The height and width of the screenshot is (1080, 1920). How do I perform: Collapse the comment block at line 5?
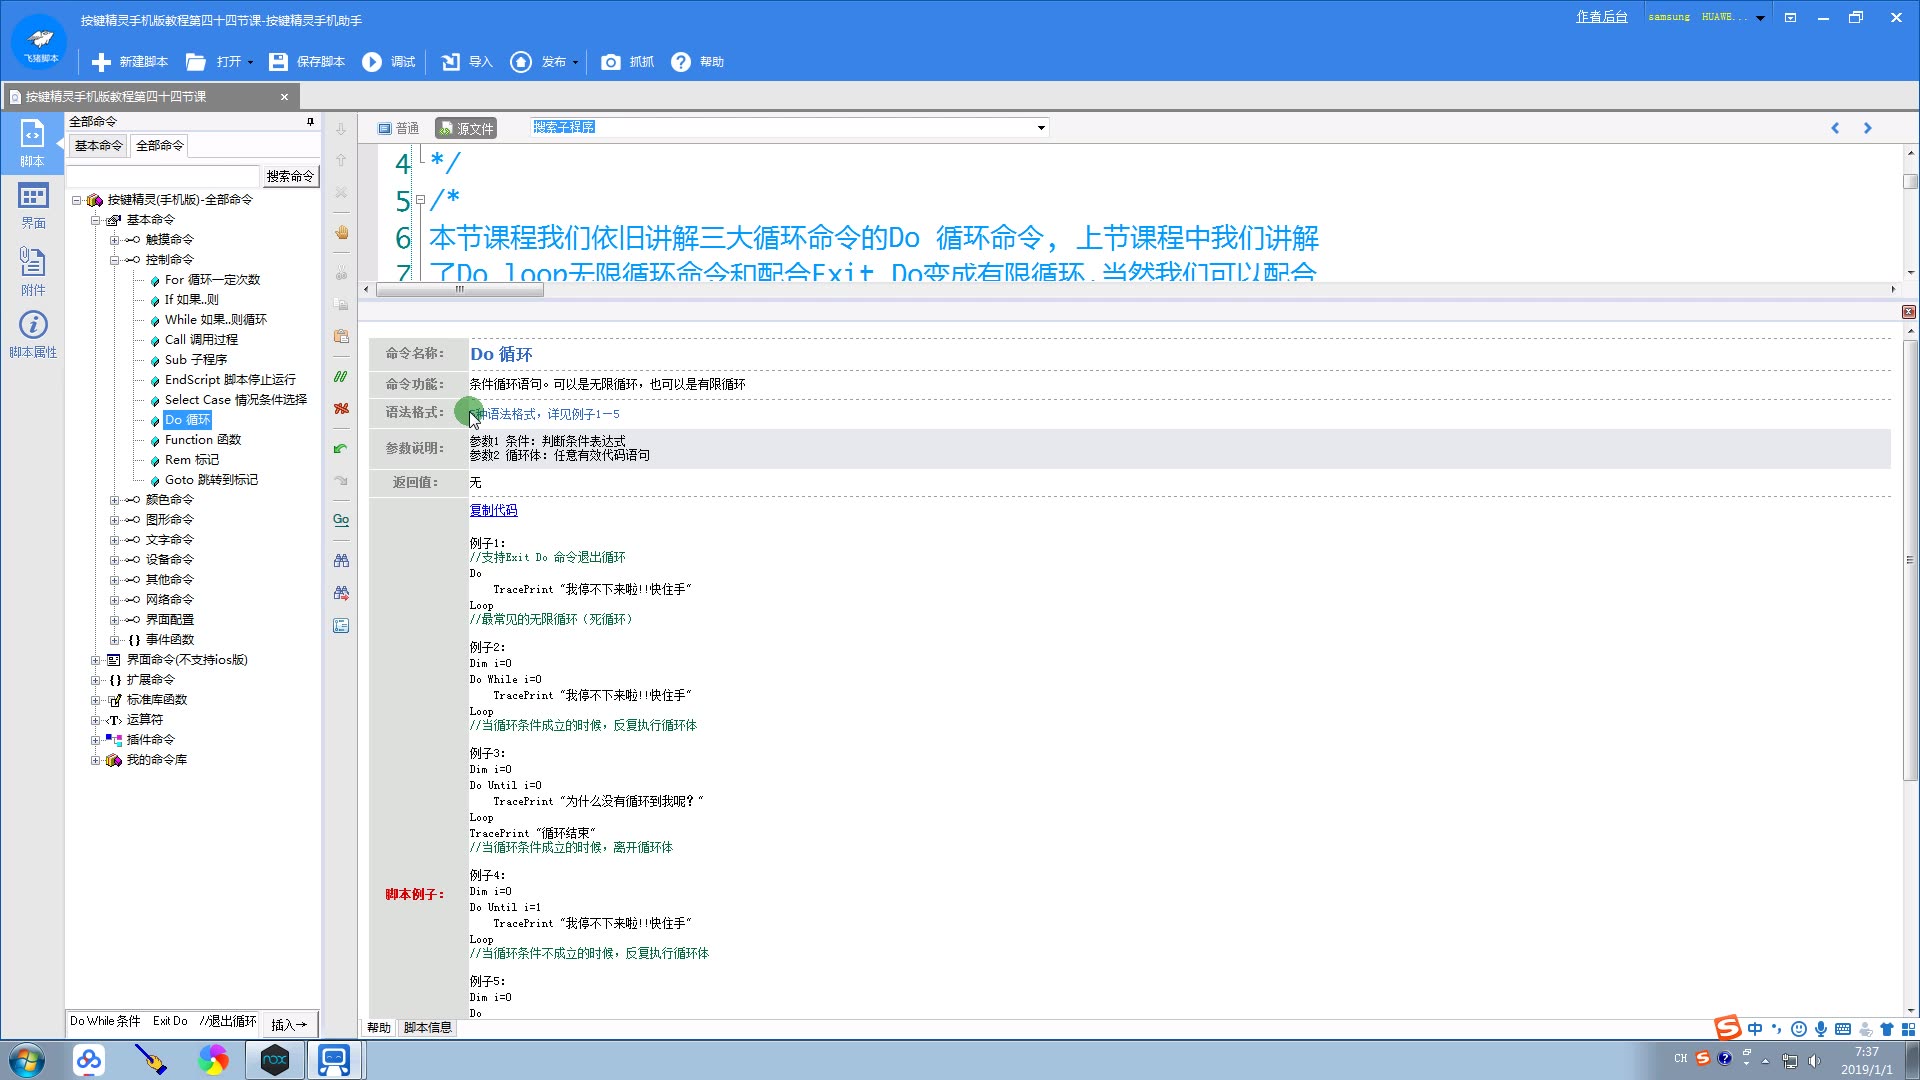[420, 200]
